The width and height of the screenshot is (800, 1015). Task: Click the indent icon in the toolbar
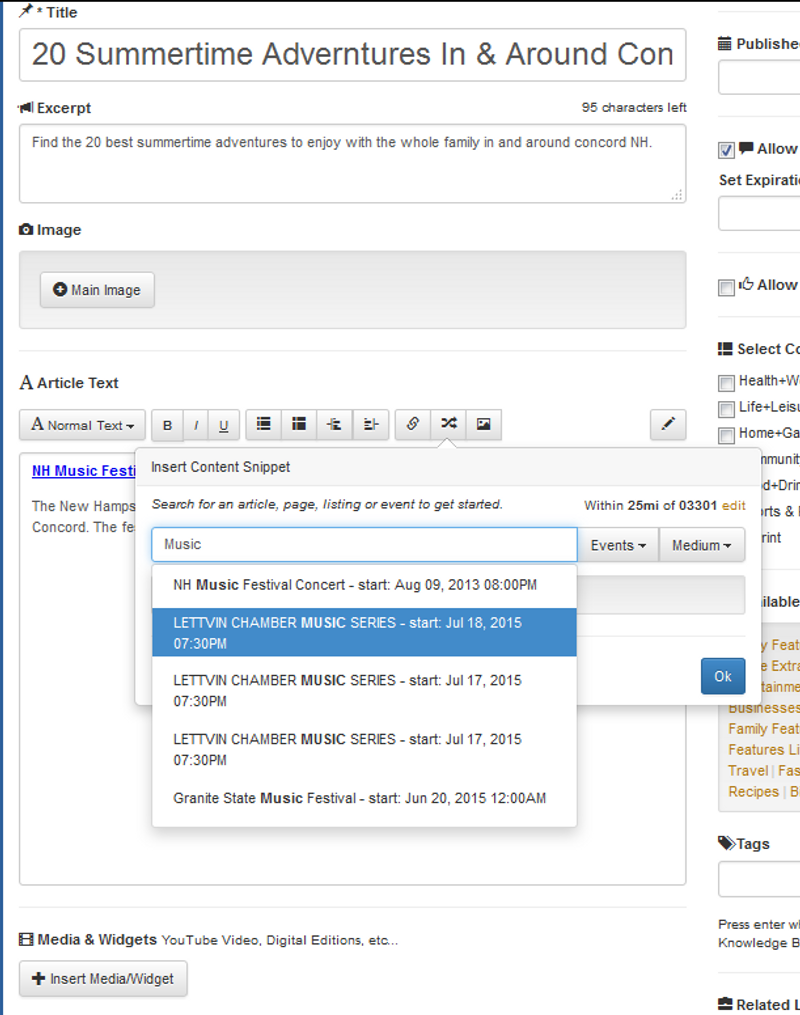[x=371, y=425]
